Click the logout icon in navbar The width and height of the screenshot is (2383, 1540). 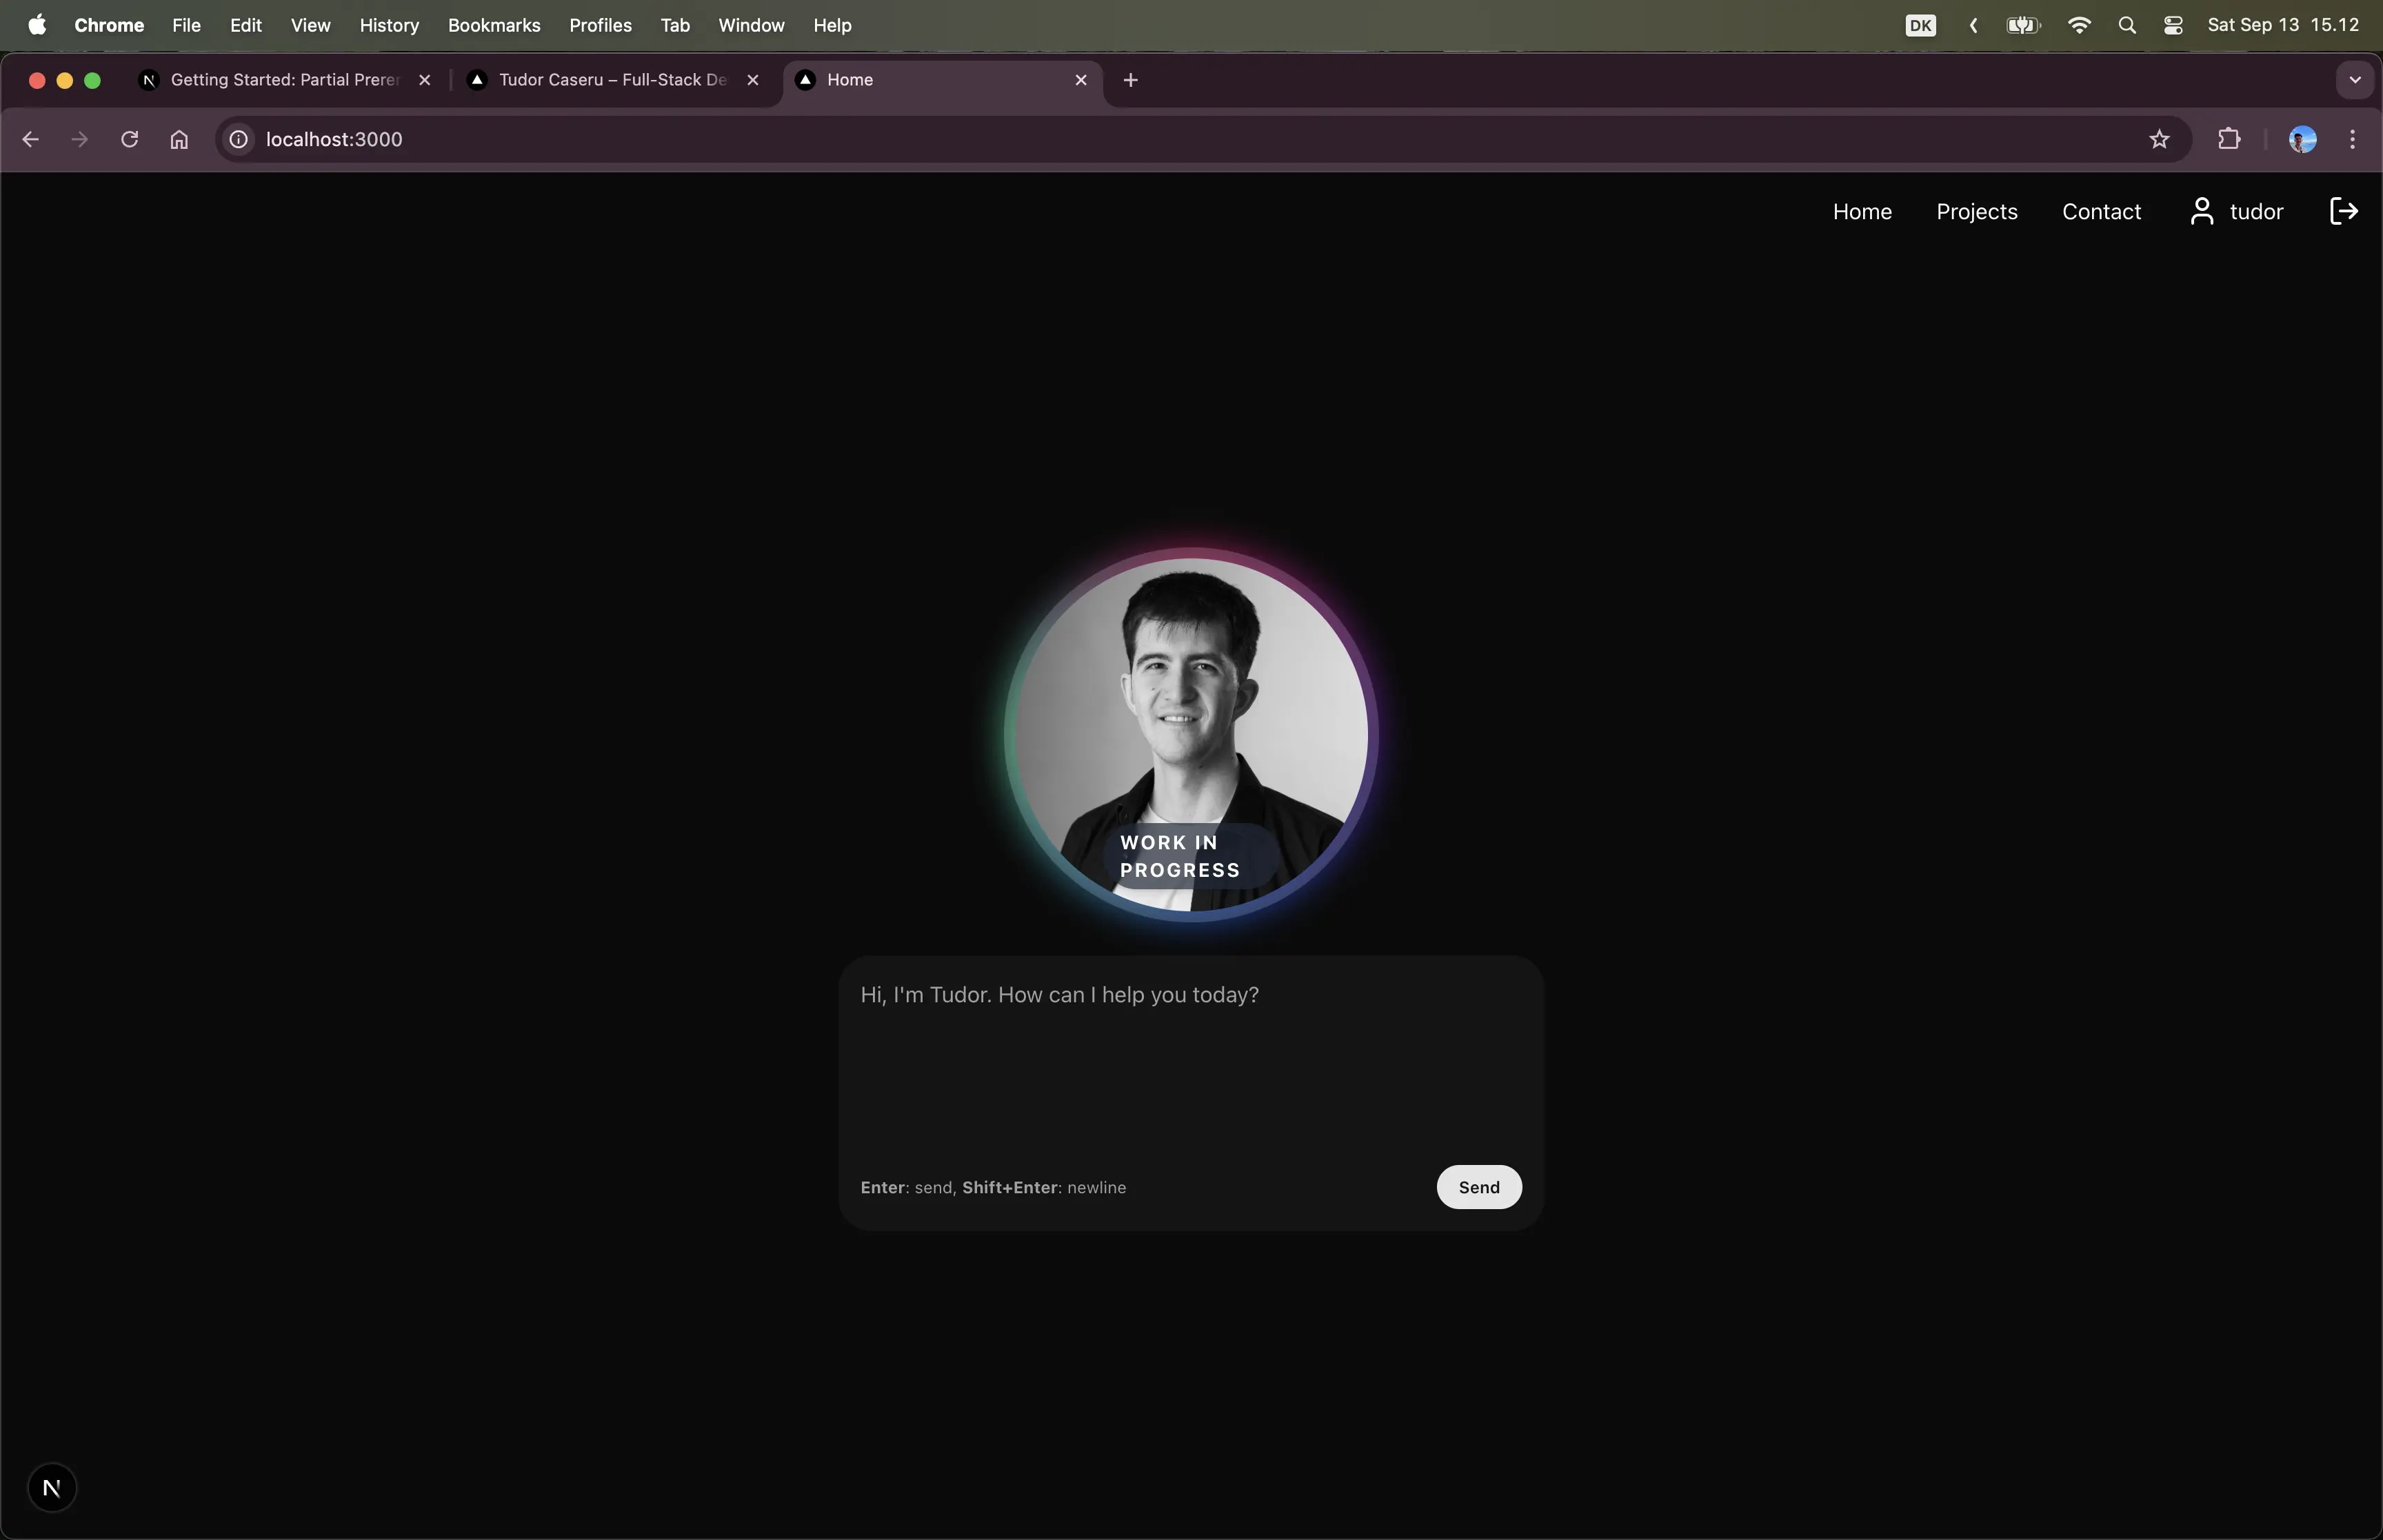point(2344,211)
